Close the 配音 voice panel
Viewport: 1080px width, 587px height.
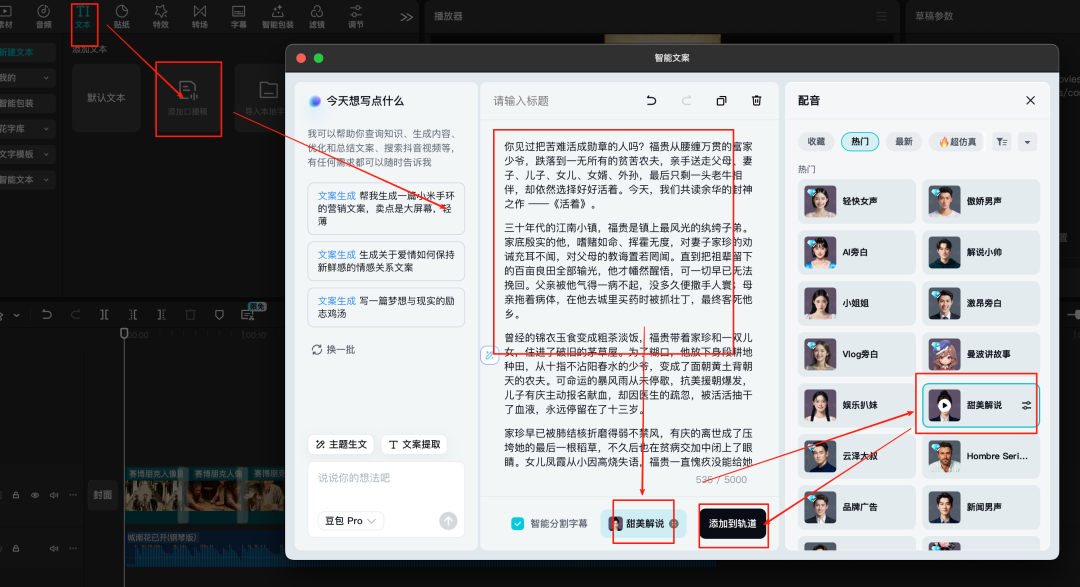[x=1030, y=101]
